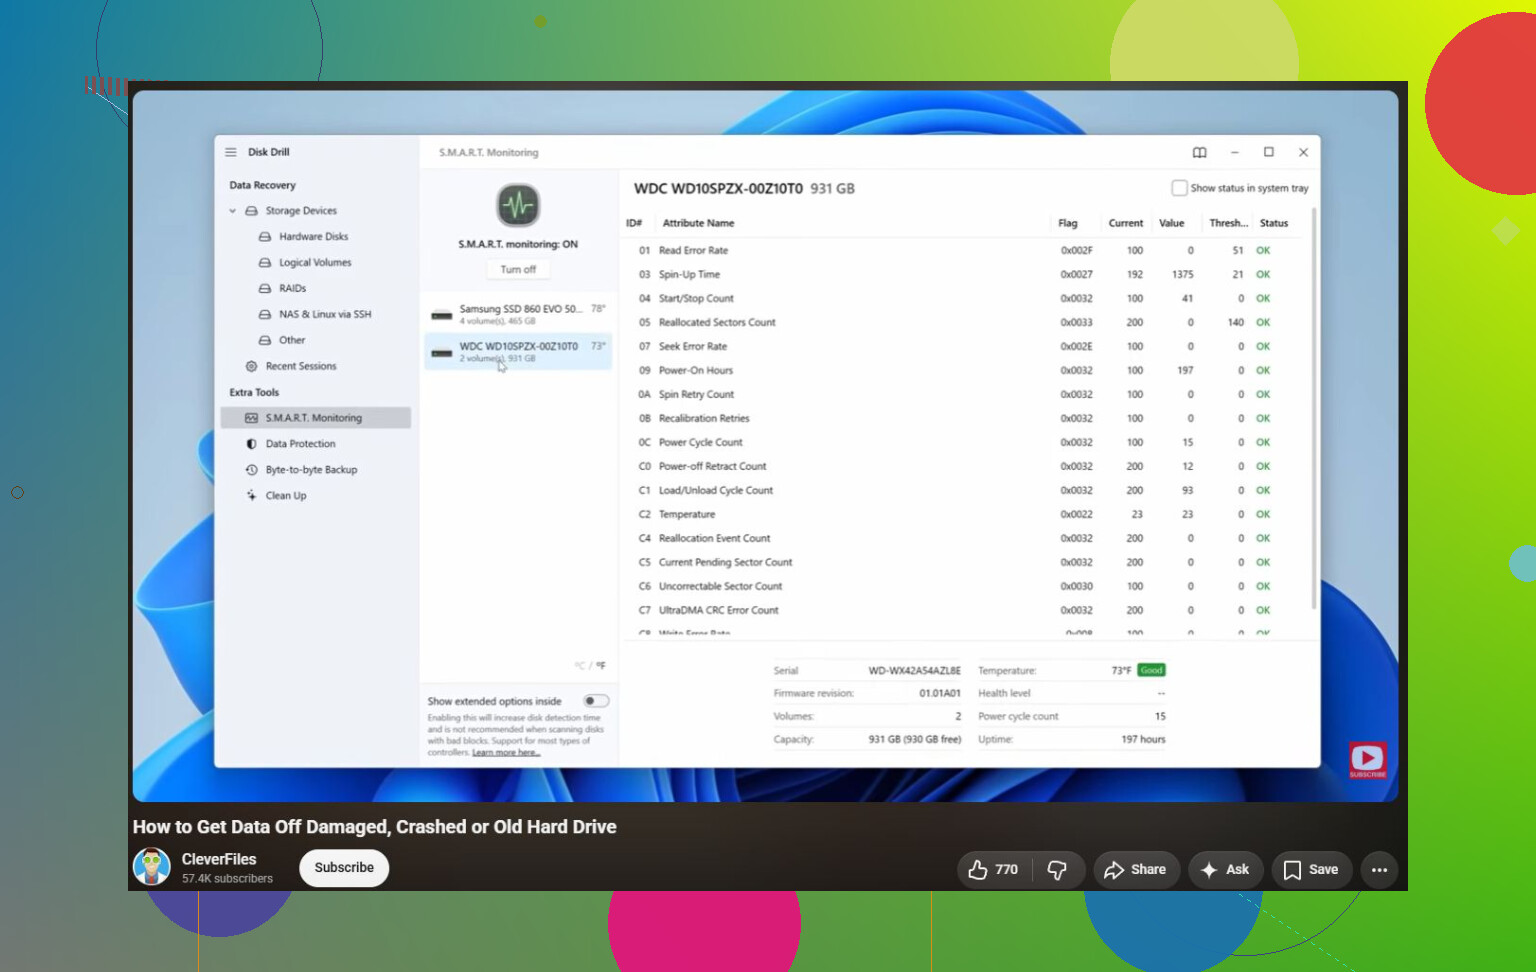Select the Seek Error Rate row
Image resolution: width=1536 pixels, height=972 pixels.
coord(965,347)
